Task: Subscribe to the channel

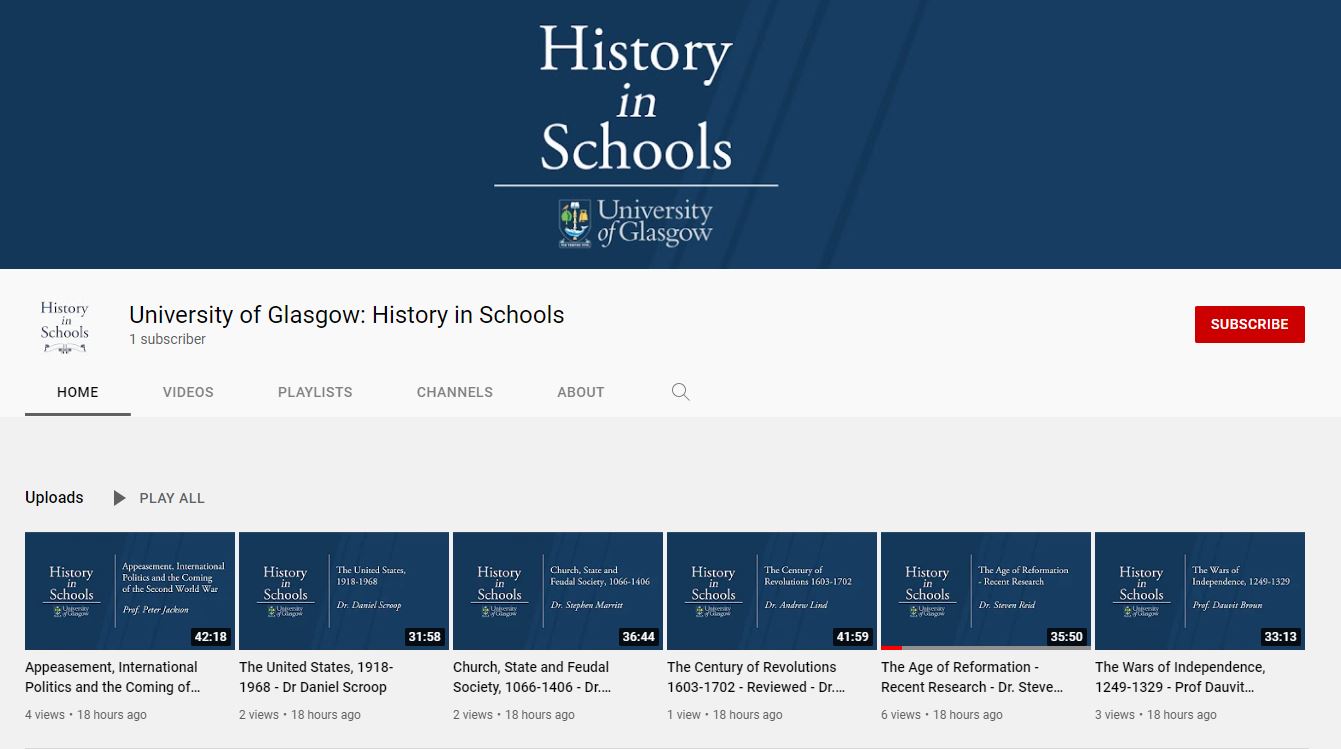Action: pyautogui.click(x=1249, y=324)
